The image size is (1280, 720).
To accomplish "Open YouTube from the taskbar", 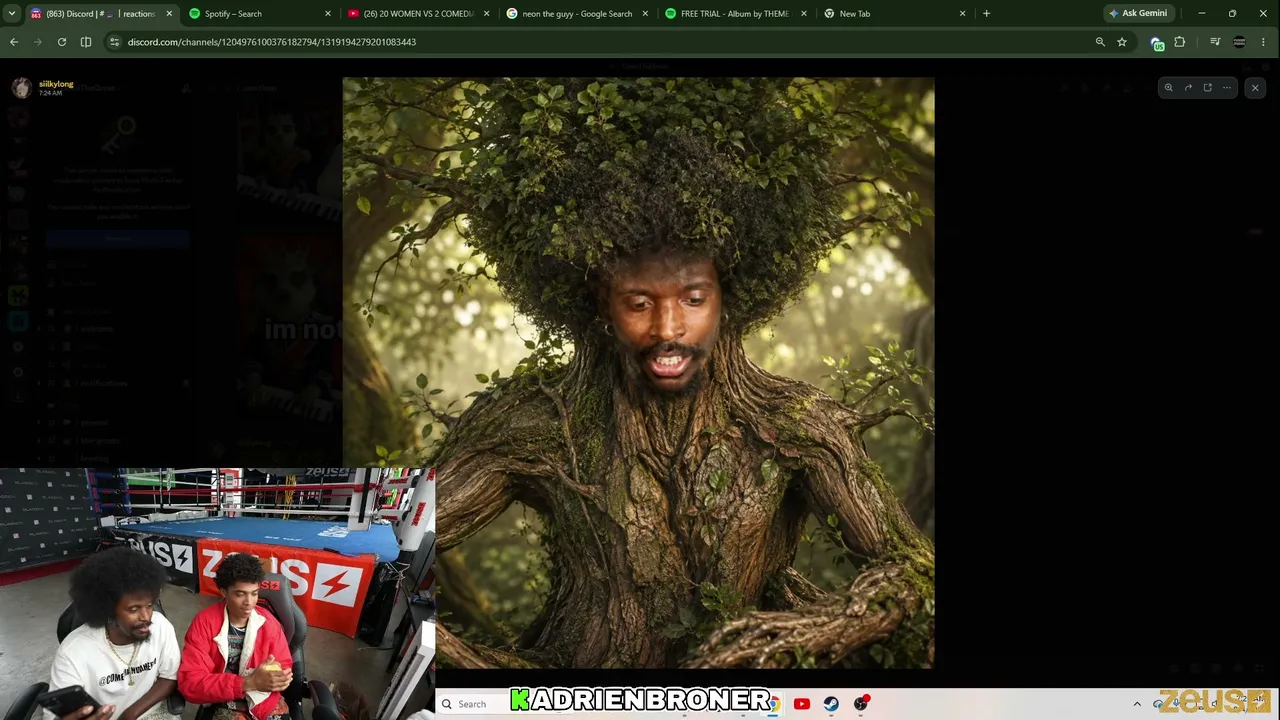I will (x=801, y=704).
